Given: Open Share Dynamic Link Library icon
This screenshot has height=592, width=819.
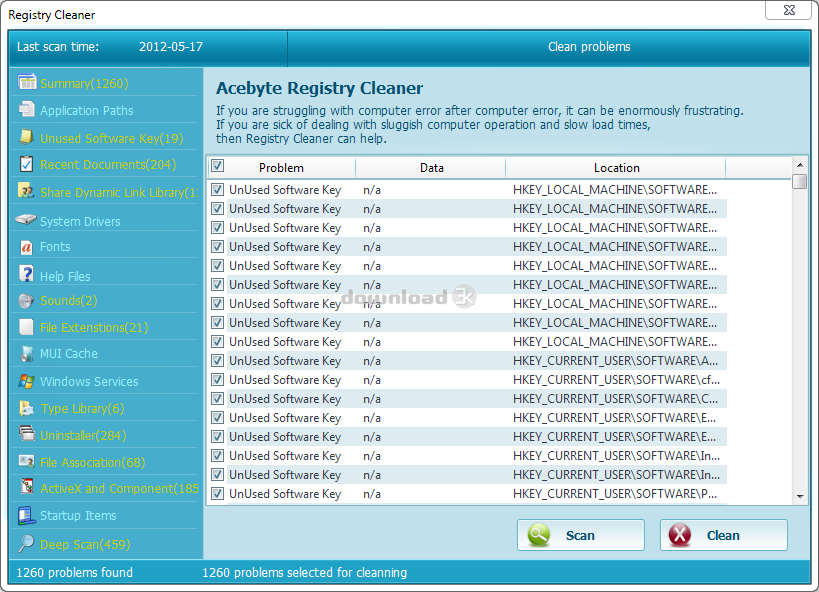Looking at the screenshot, I should pyautogui.click(x=26, y=191).
